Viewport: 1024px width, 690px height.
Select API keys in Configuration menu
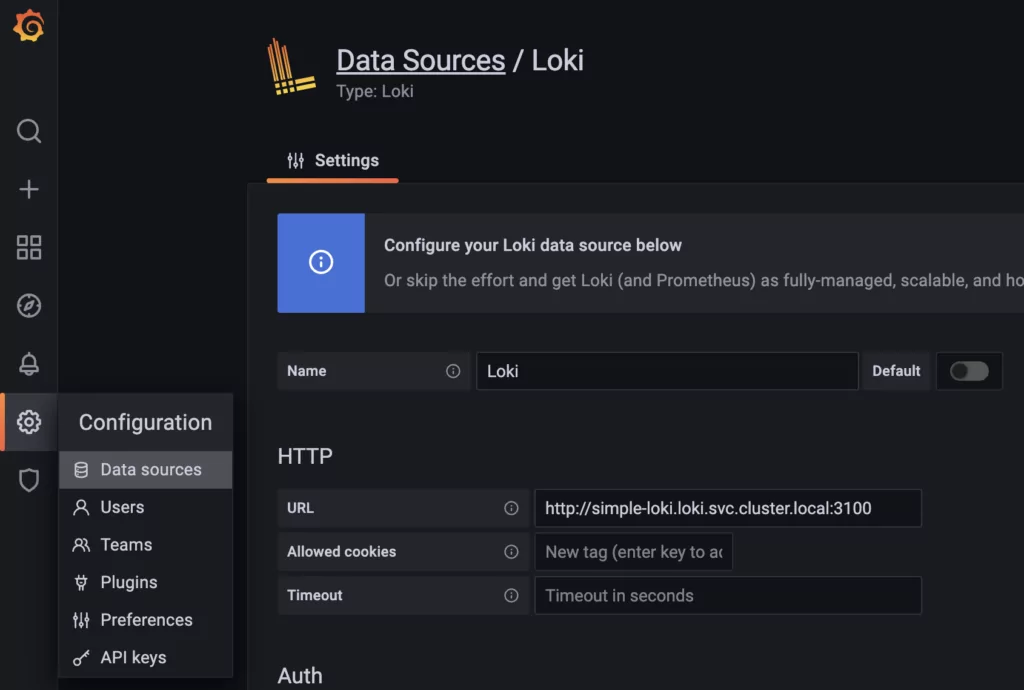(x=146, y=657)
